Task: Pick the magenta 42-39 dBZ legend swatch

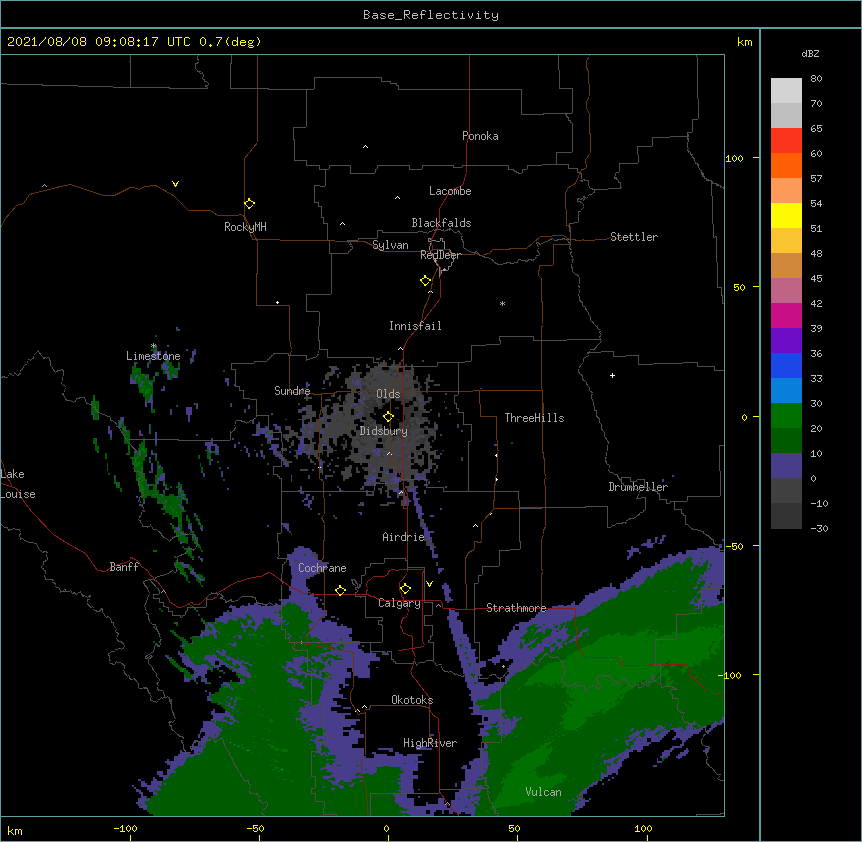Action: pos(786,315)
